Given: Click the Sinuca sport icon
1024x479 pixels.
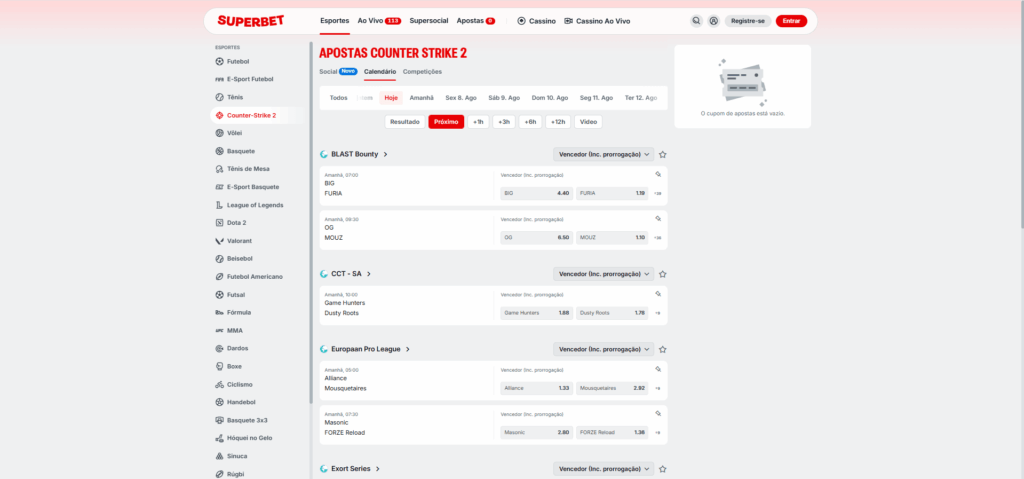Looking at the screenshot, I should click(x=219, y=456).
